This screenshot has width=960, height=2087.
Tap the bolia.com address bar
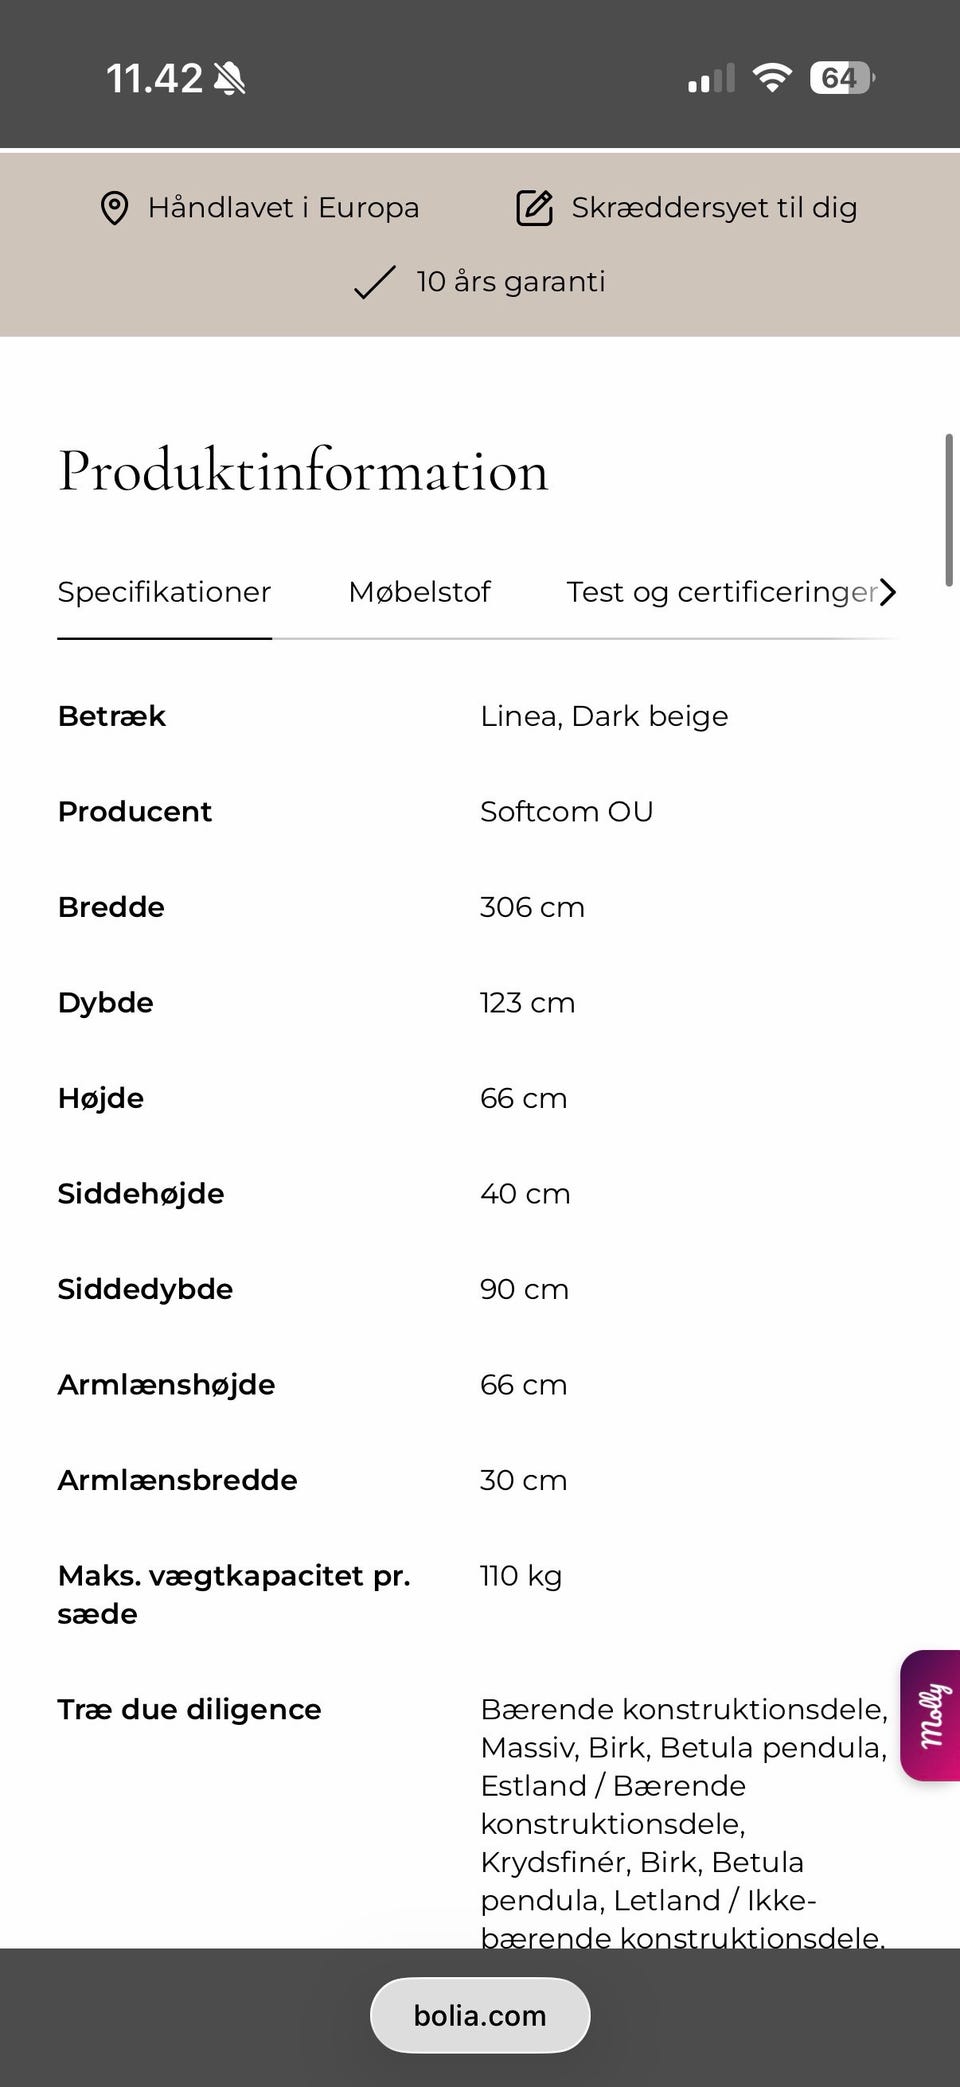click(x=479, y=2016)
